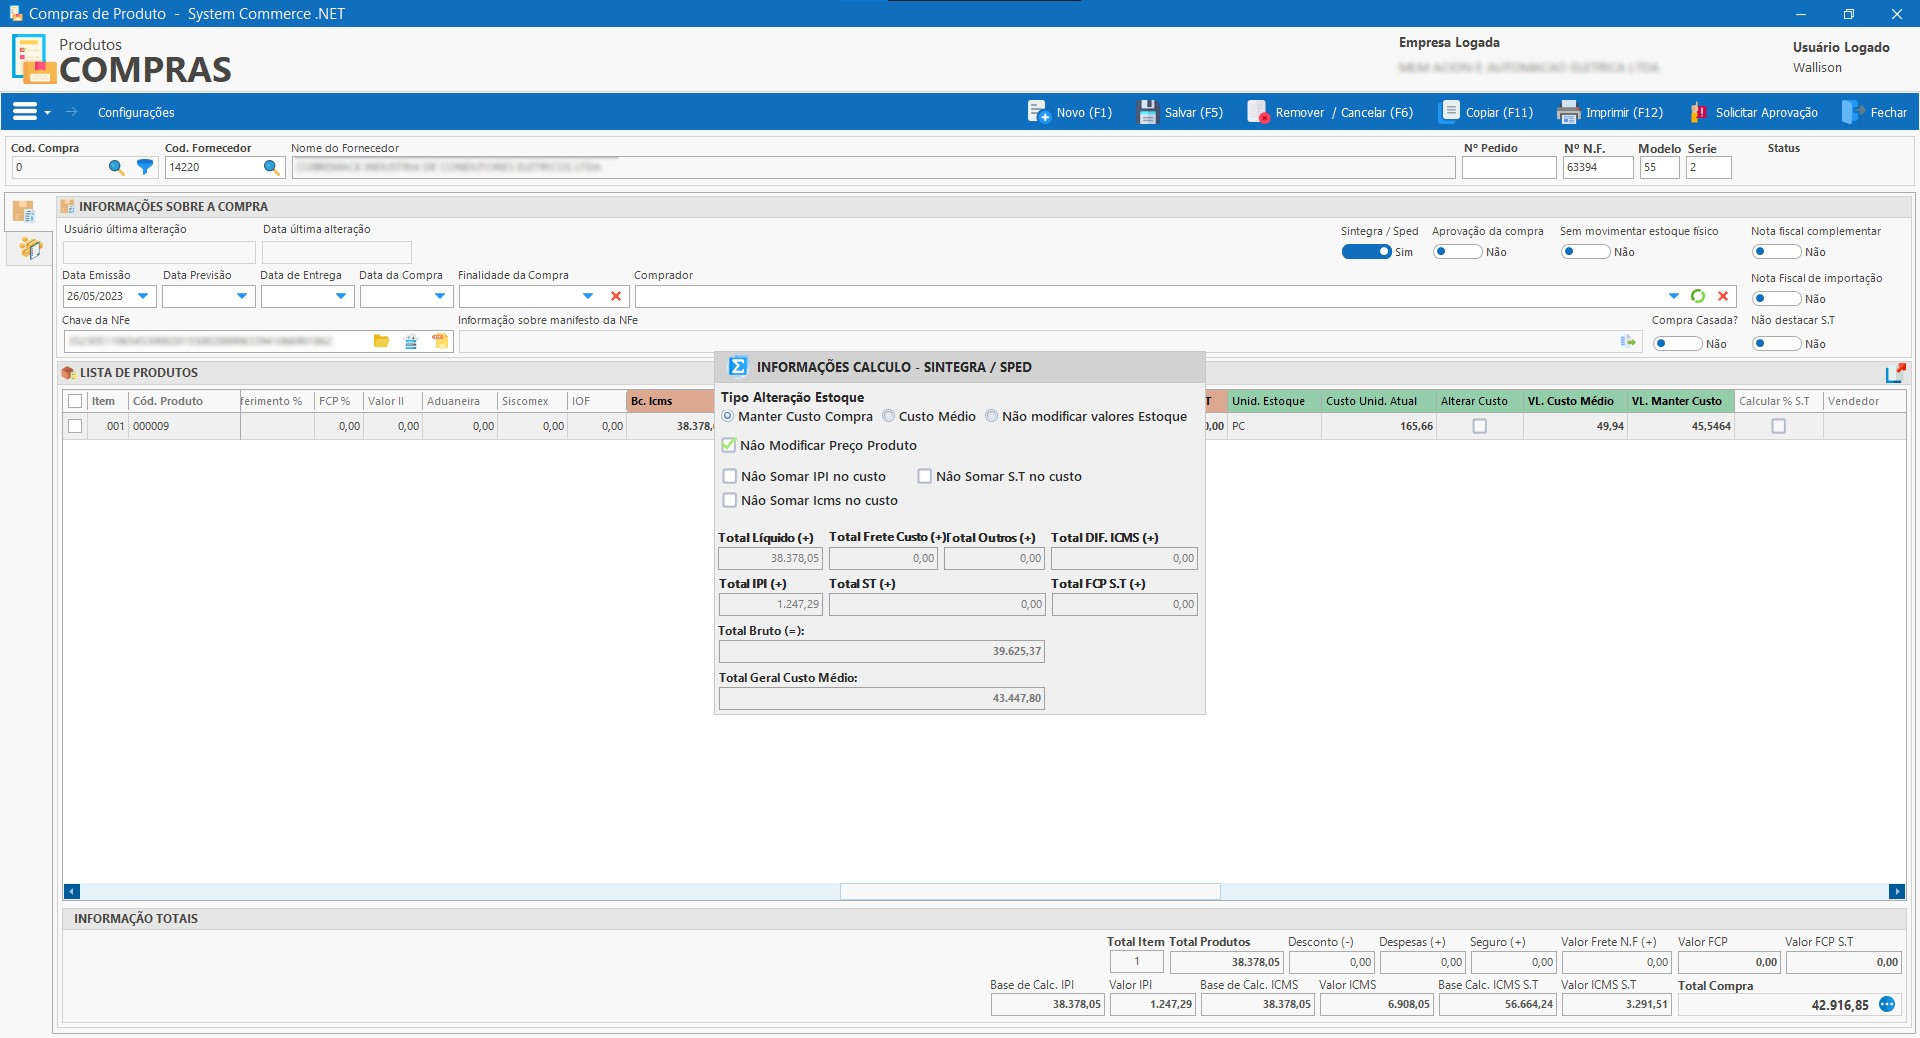Select the Custo Médio radio option

tap(888, 417)
